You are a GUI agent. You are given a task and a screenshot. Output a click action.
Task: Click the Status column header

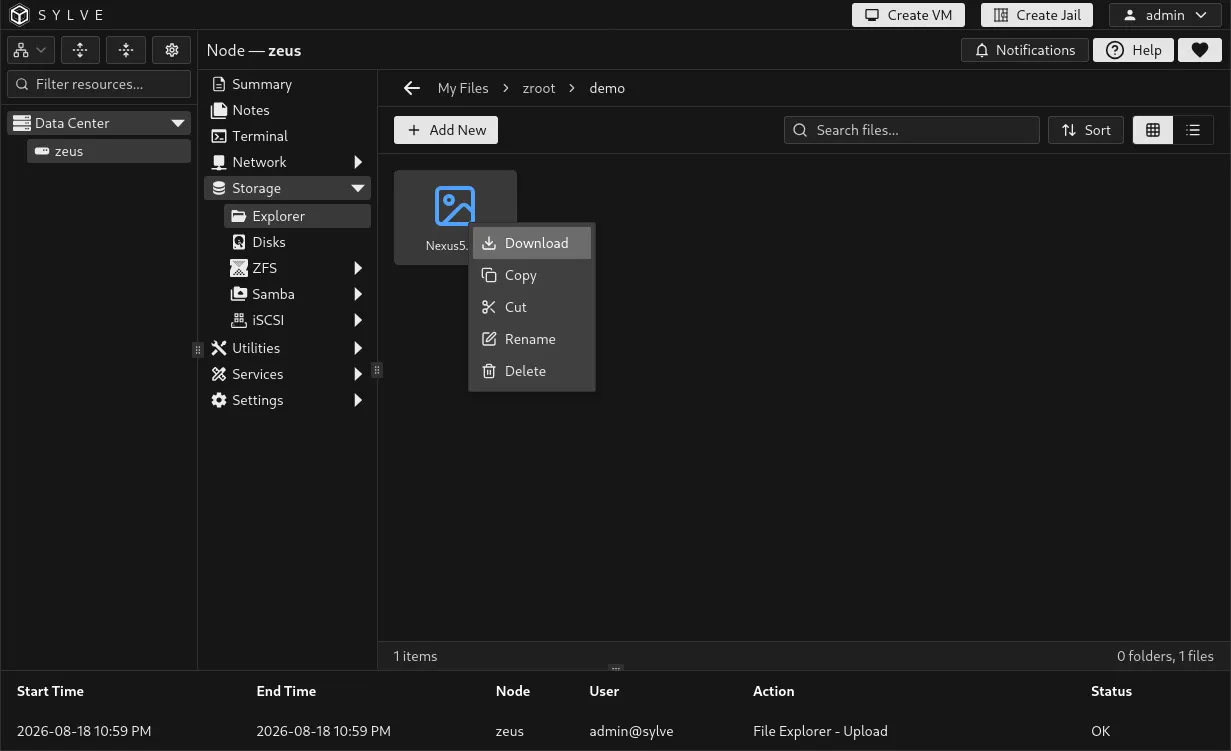click(1111, 691)
